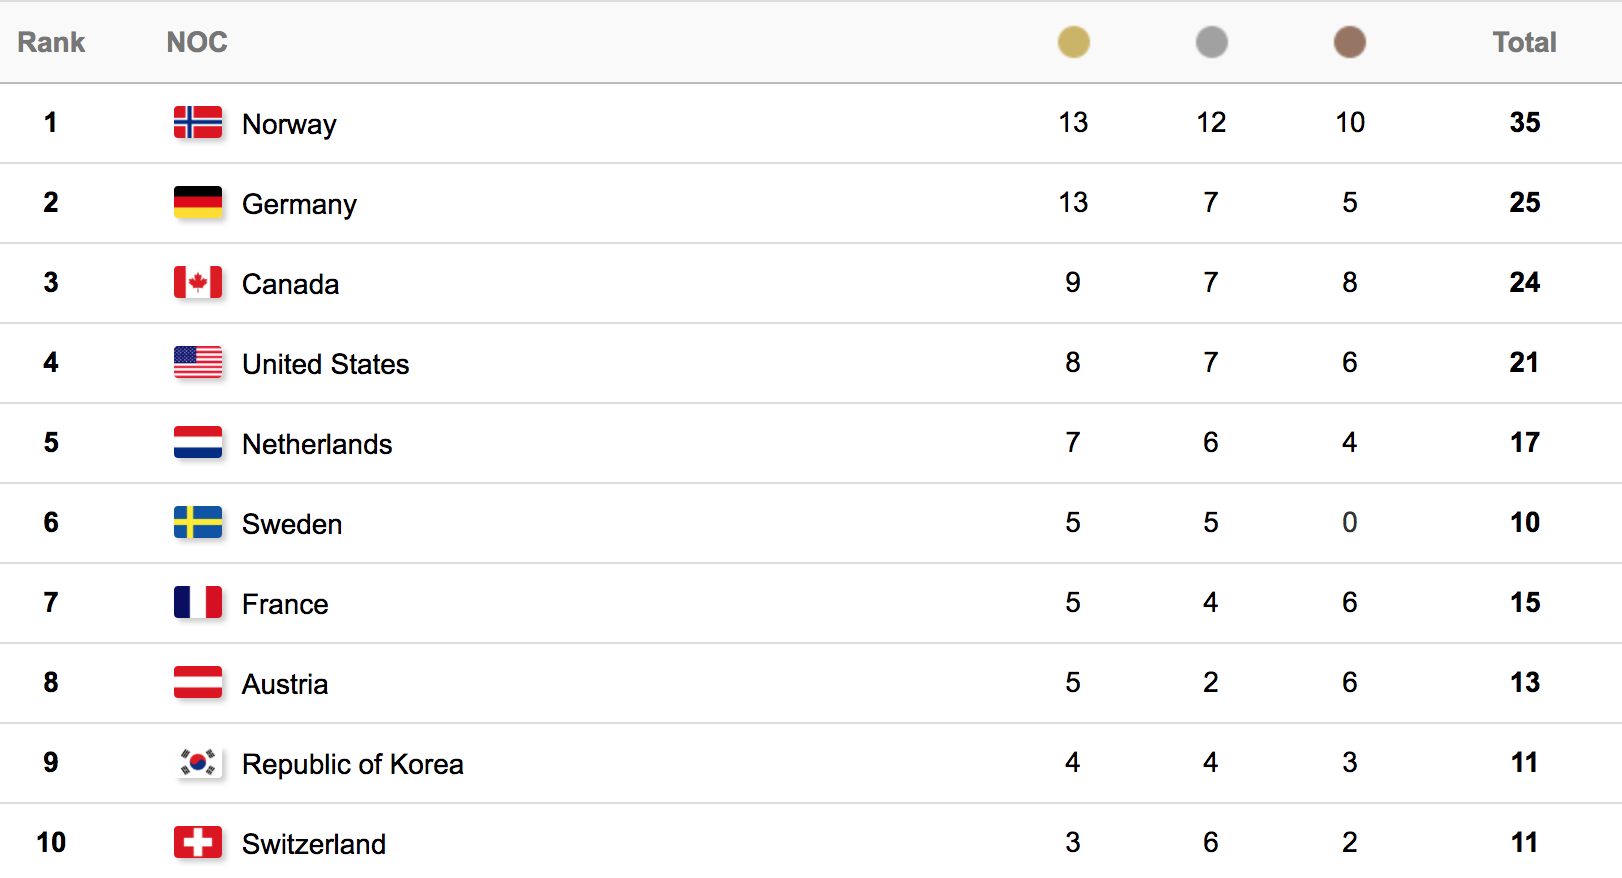Sort by the Rank column header
Screen dimensions: 1622x878
51,42
